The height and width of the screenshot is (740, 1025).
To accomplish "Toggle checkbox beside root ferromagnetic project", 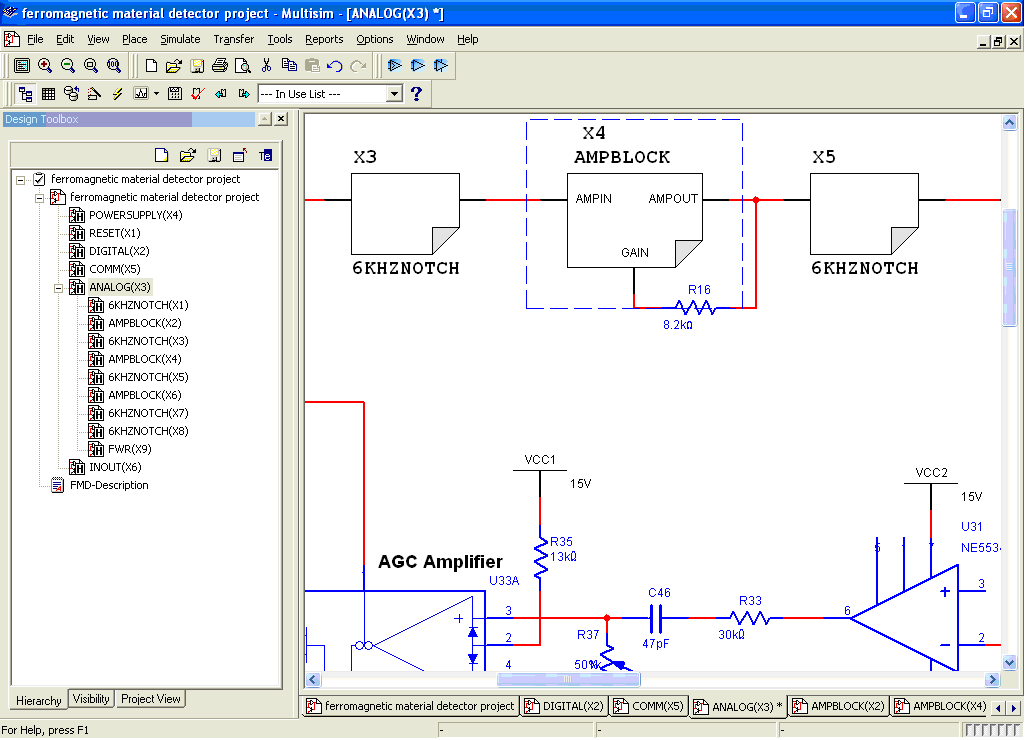I will (39, 179).
